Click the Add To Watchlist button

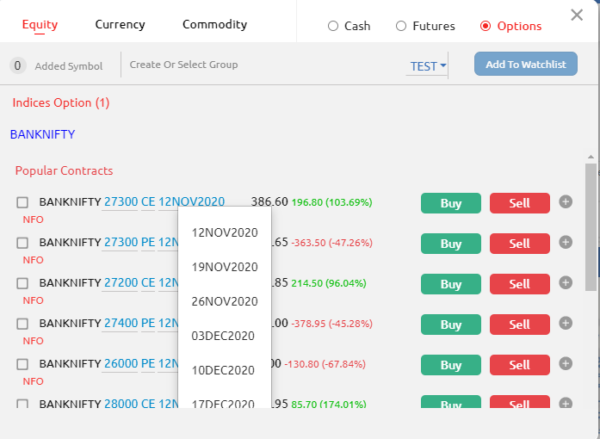pos(526,64)
